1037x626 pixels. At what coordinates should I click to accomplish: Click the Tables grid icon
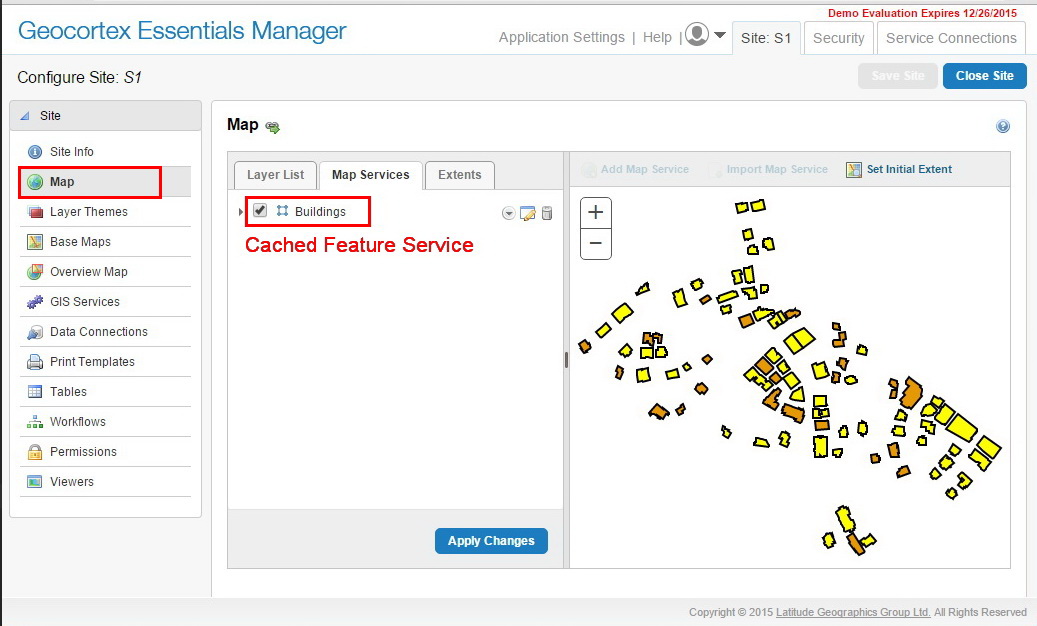coord(35,392)
